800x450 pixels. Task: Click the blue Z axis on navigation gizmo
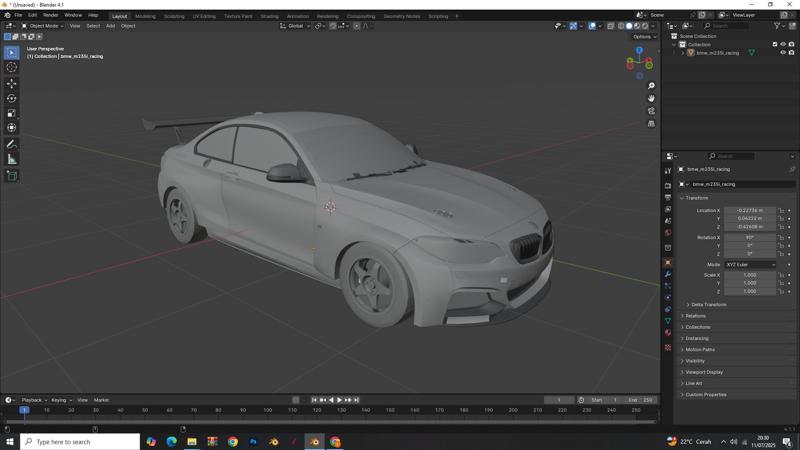tap(639, 50)
